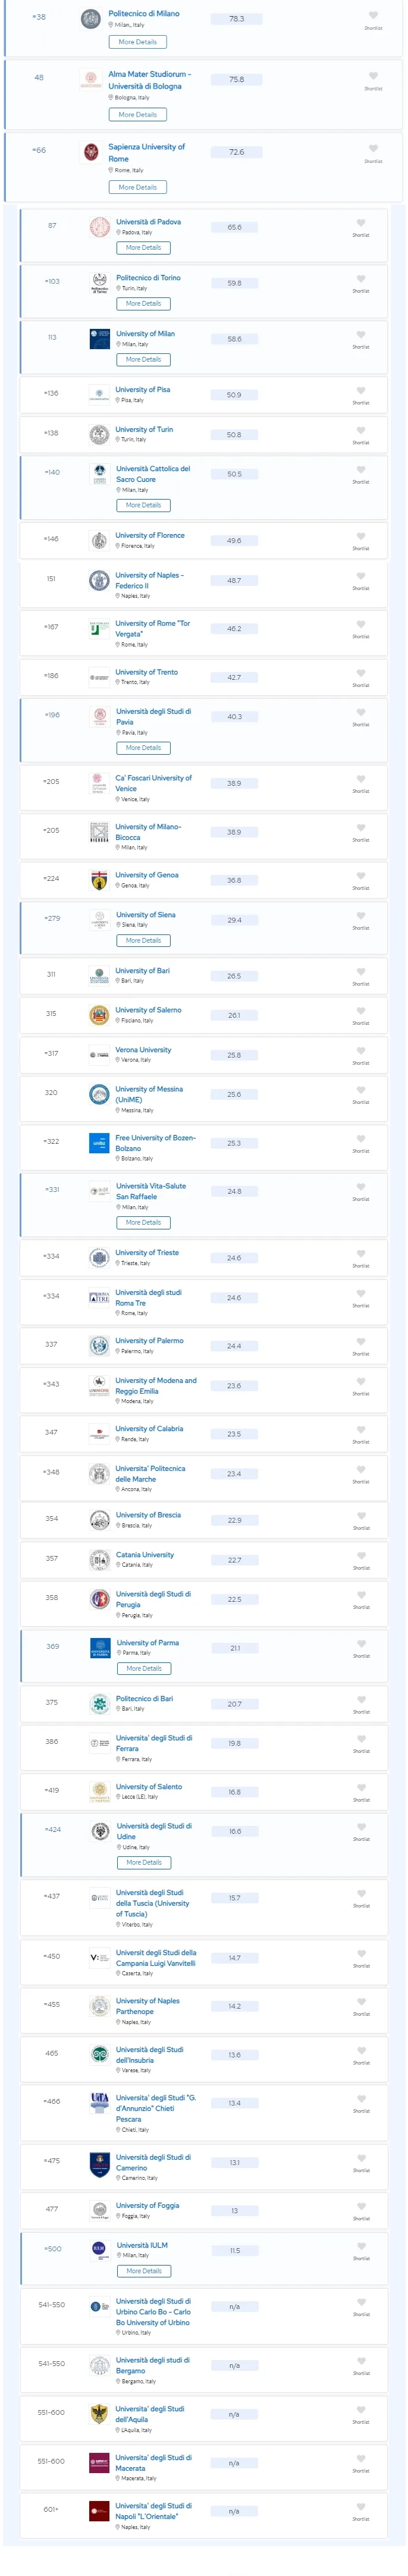Image resolution: width=408 pixels, height=2576 pixels.
Task: Click the Politecnico di Milano logo
Action: 91,19
